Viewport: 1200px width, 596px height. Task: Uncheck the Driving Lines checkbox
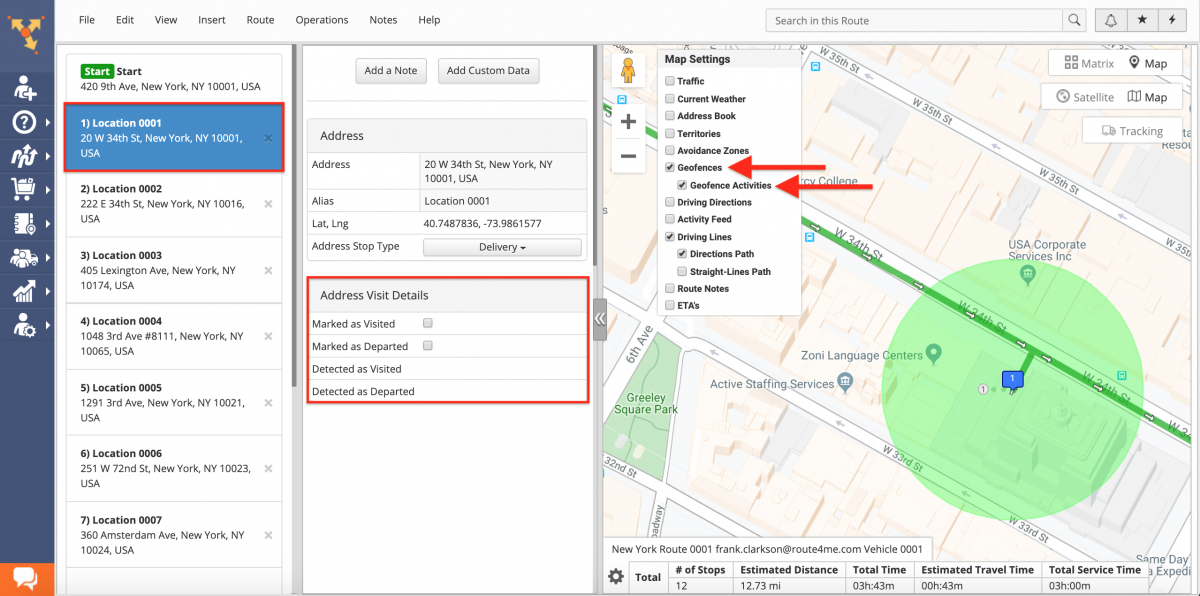(x=670, y=237)
